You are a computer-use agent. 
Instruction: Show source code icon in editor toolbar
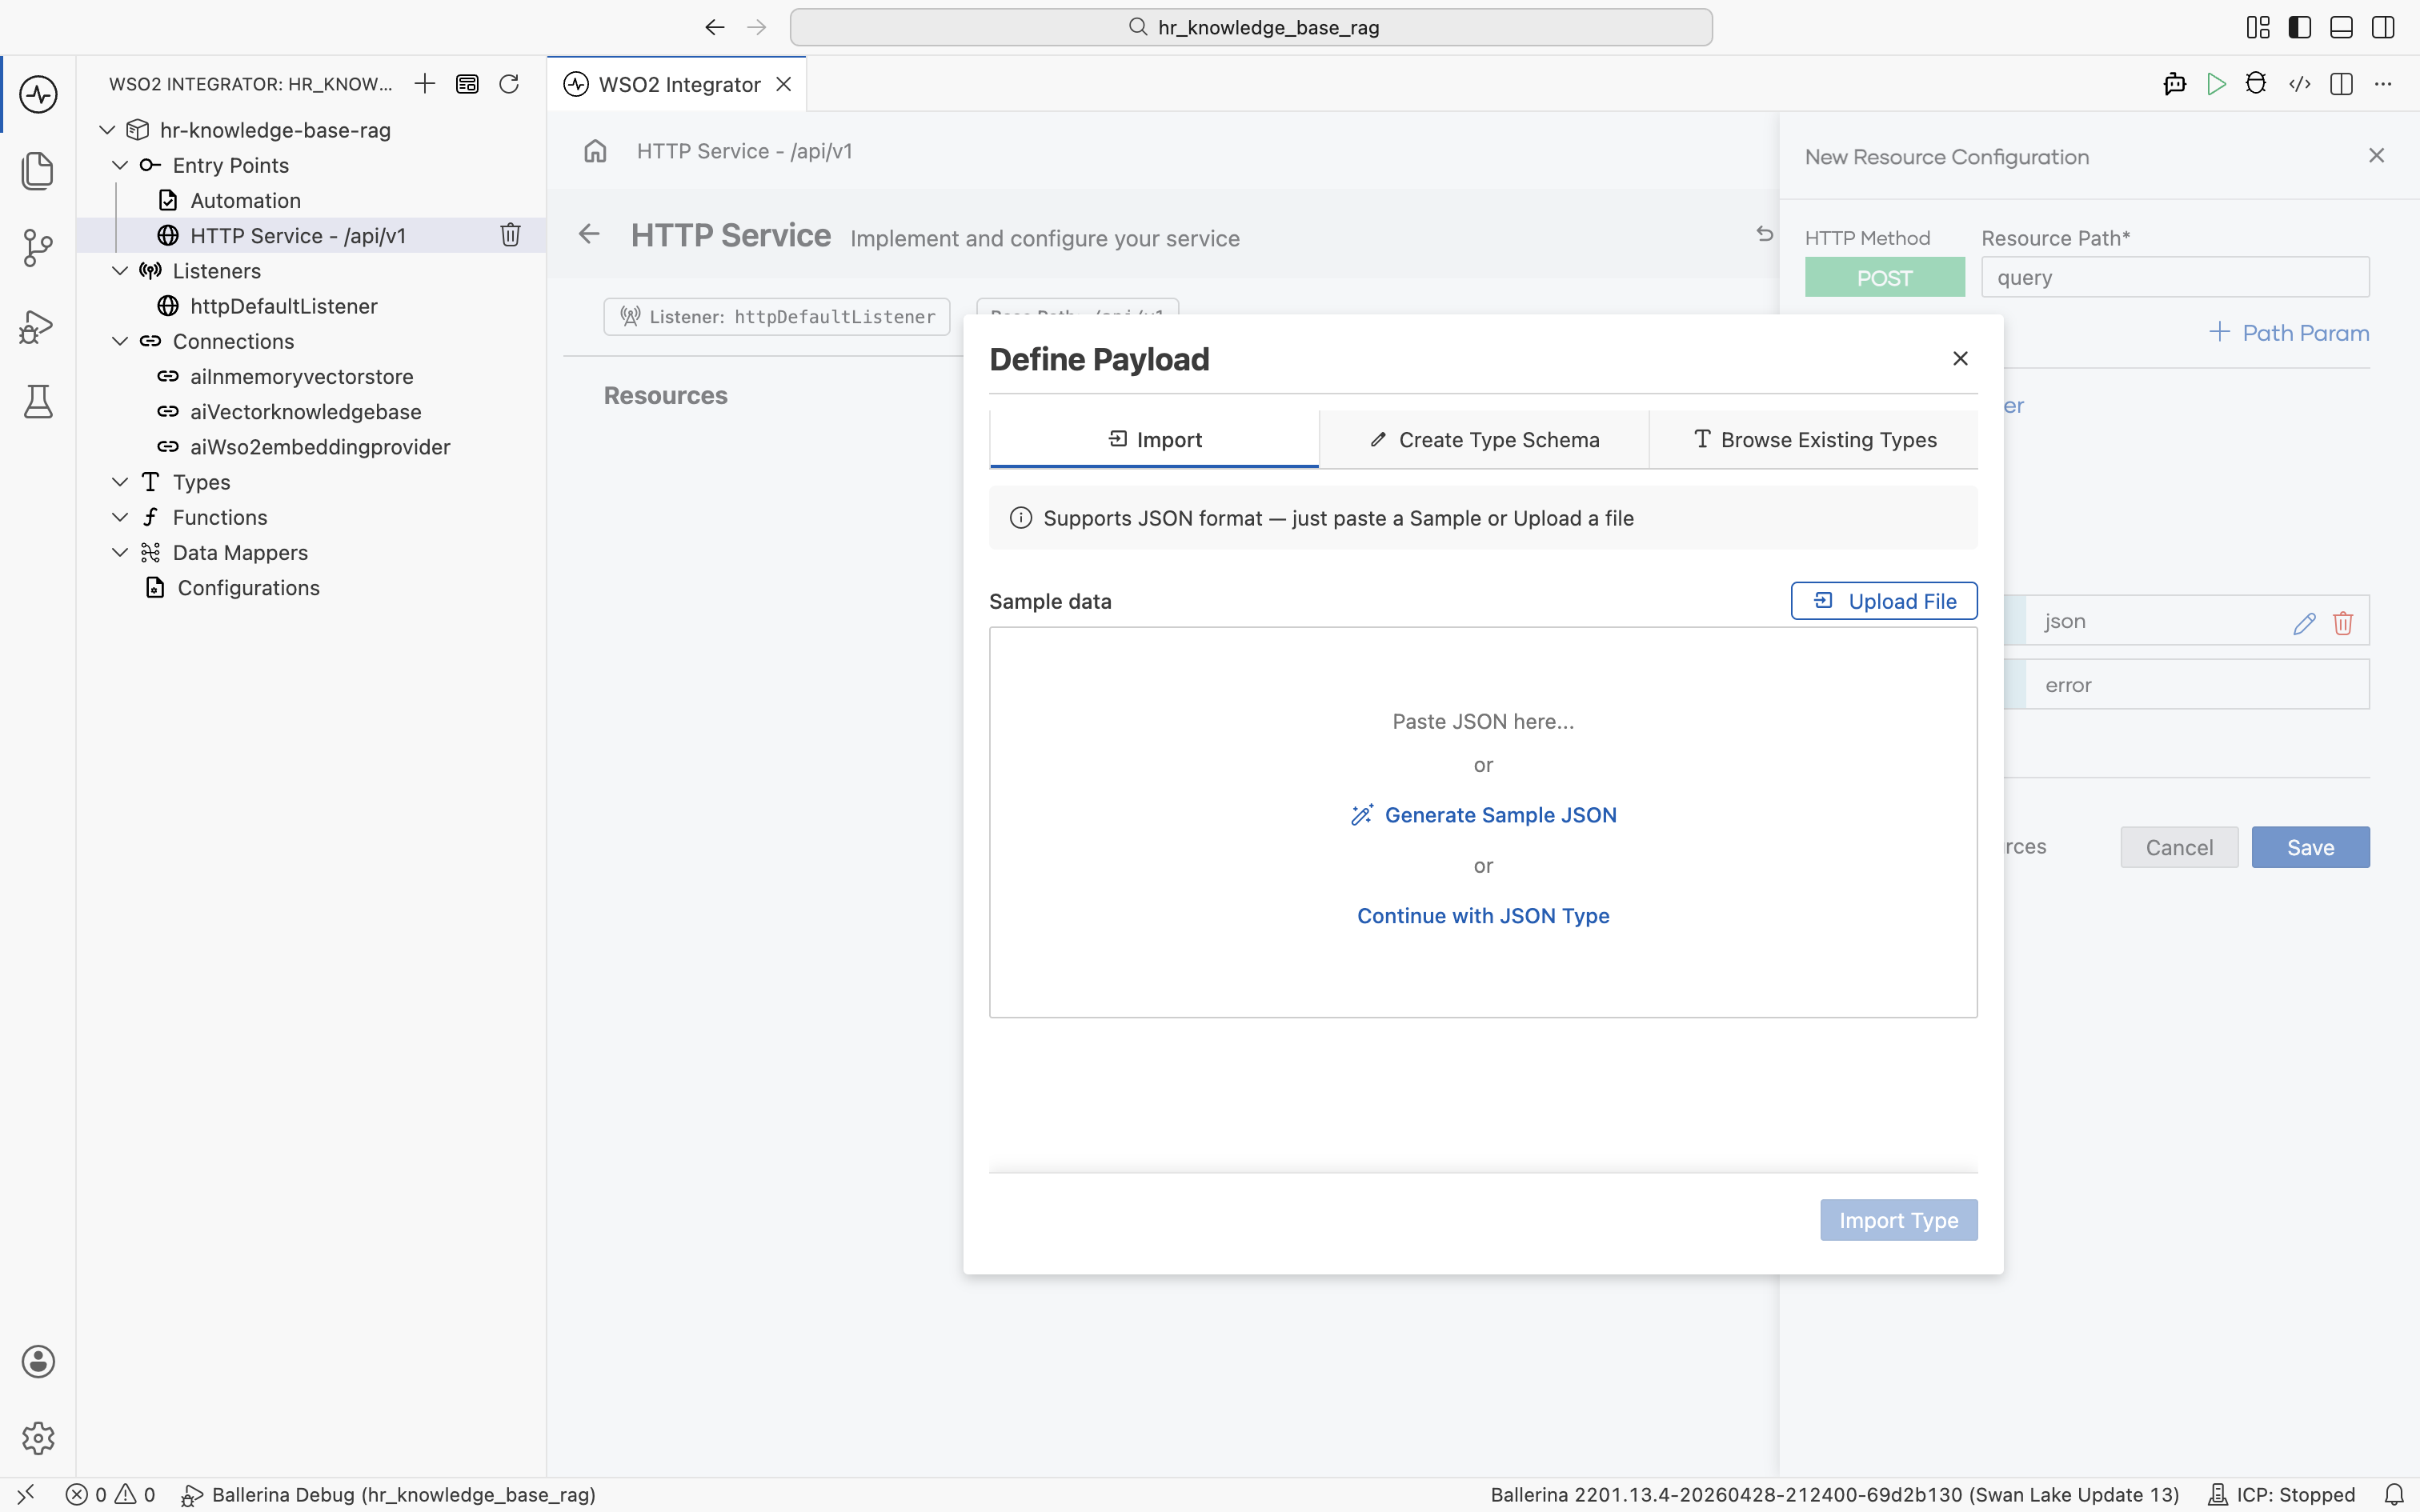point(2300,84)
